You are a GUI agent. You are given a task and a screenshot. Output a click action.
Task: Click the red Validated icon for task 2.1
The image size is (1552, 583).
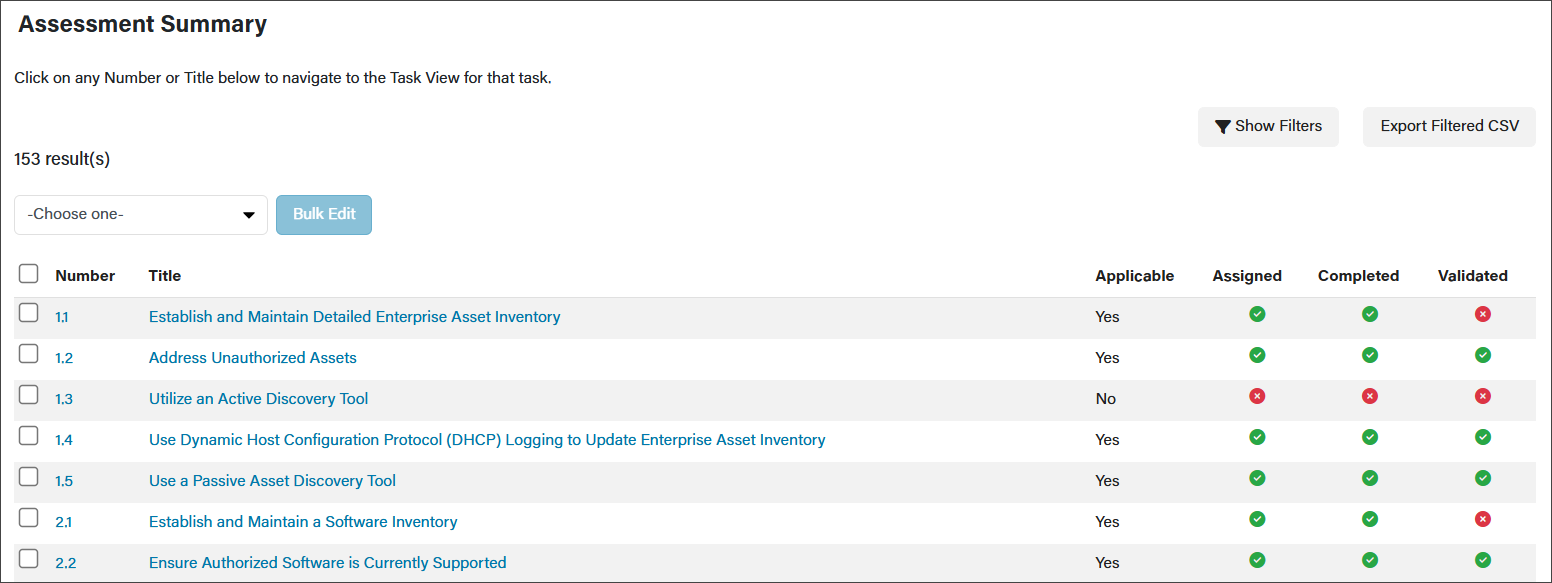click(x=1483, y=519)
